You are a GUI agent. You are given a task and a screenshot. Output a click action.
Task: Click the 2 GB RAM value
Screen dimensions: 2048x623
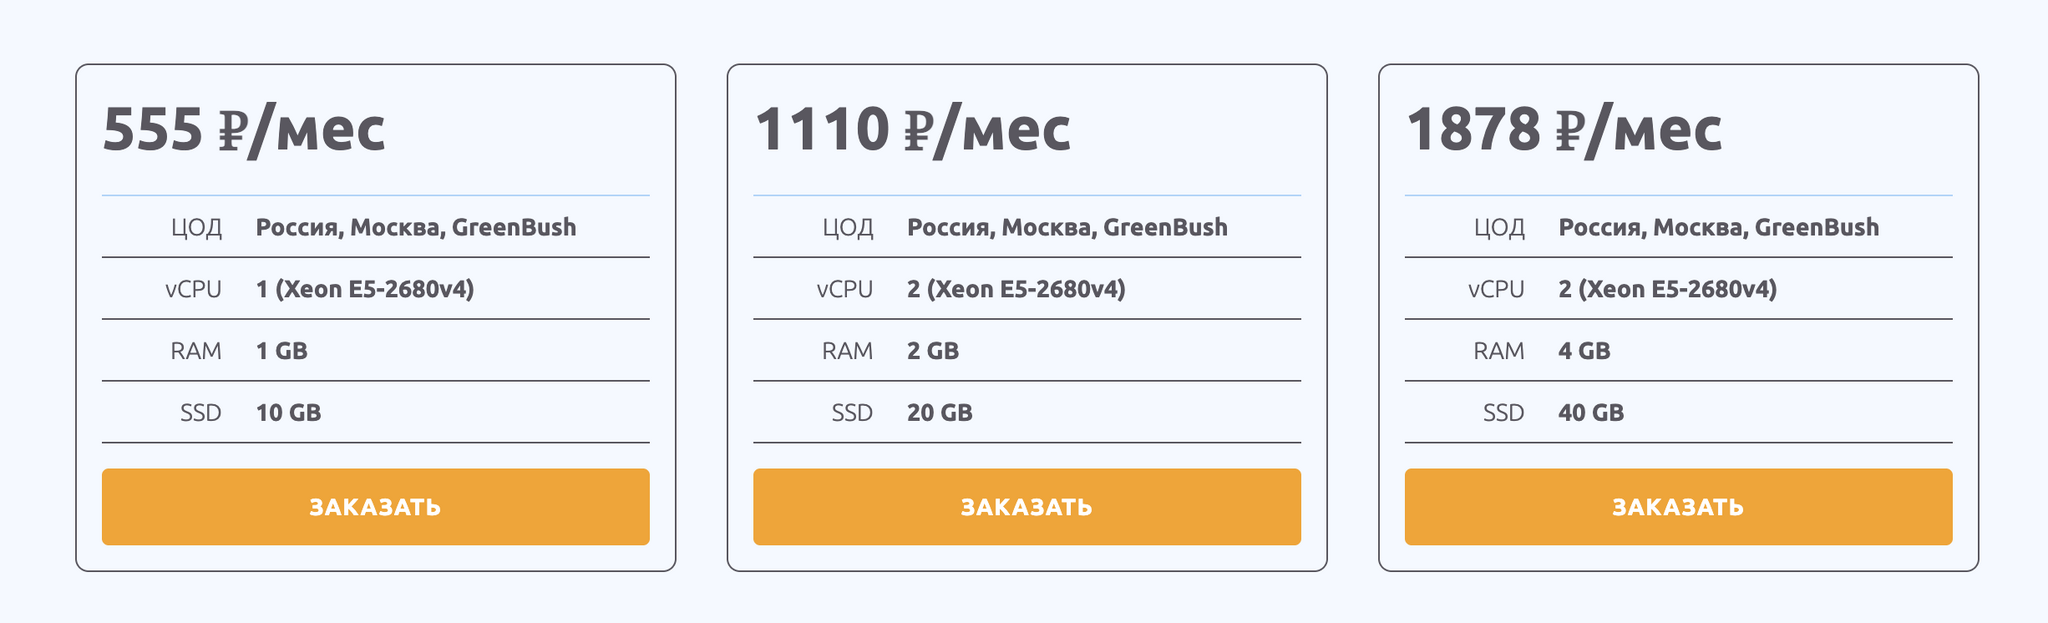(x=933, y=351)
